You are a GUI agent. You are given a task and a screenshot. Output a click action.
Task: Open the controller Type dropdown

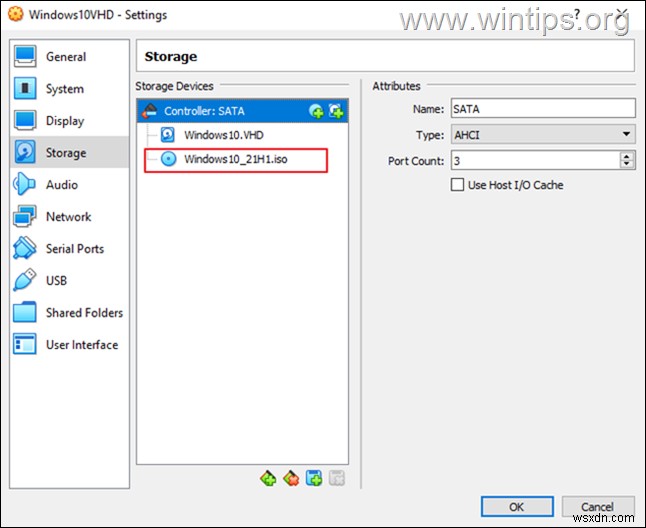coord(543,134)
